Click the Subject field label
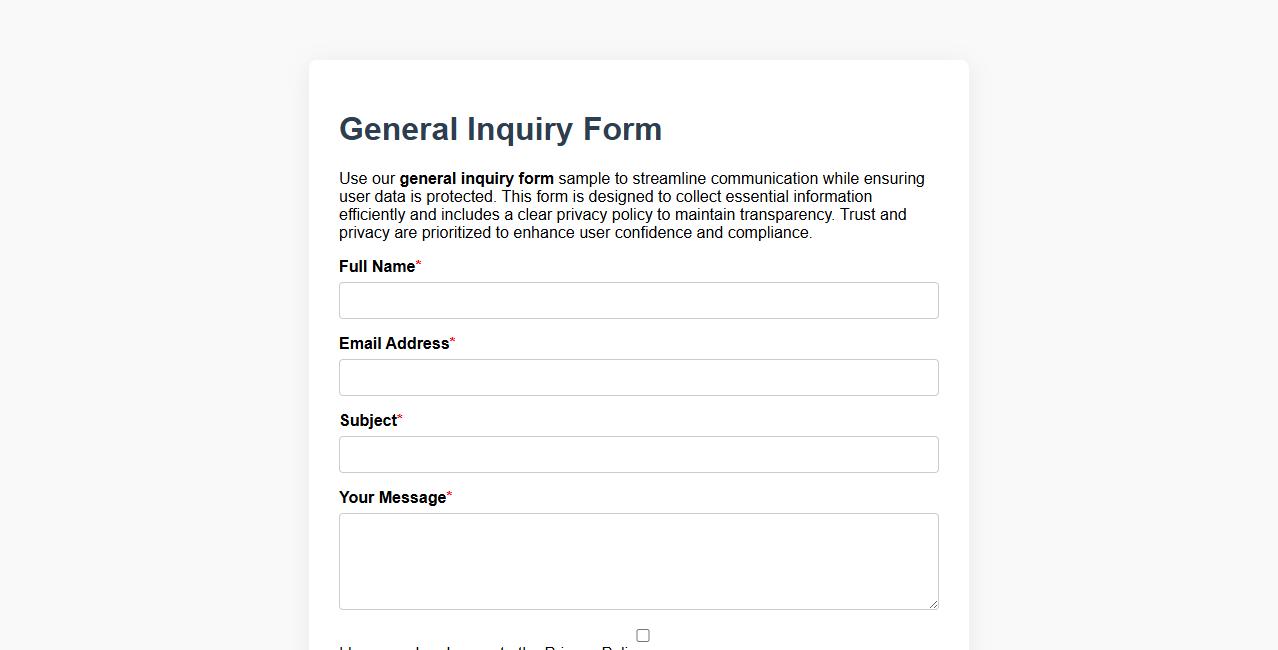 368,420
